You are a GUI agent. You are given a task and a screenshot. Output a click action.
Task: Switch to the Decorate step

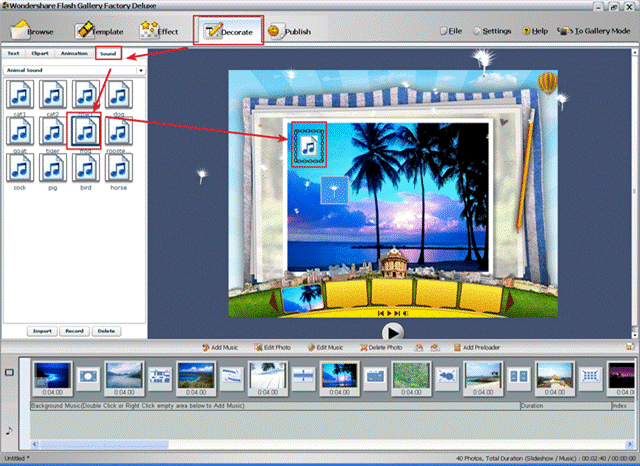click(228, 31)
